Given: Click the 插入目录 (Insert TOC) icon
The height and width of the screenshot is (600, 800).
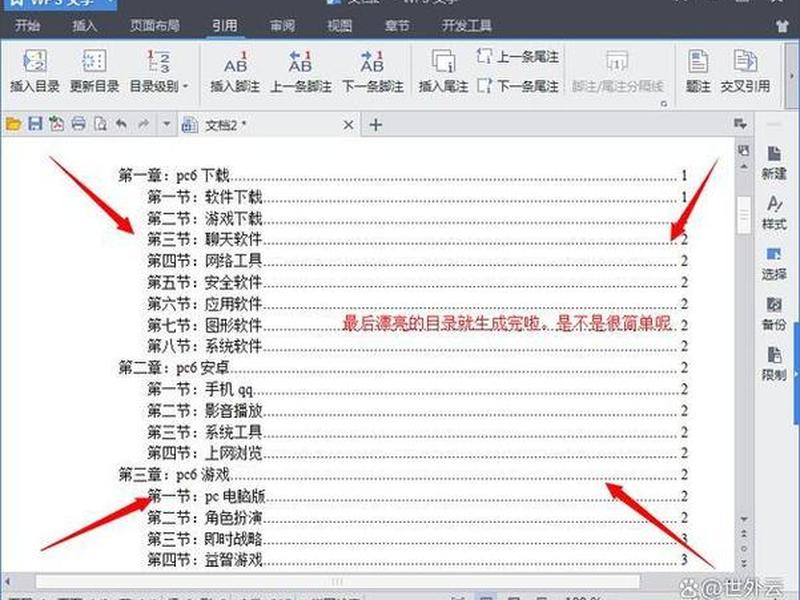Looking at the screenshot, I should pyautogui.click(x=35, y=61).
